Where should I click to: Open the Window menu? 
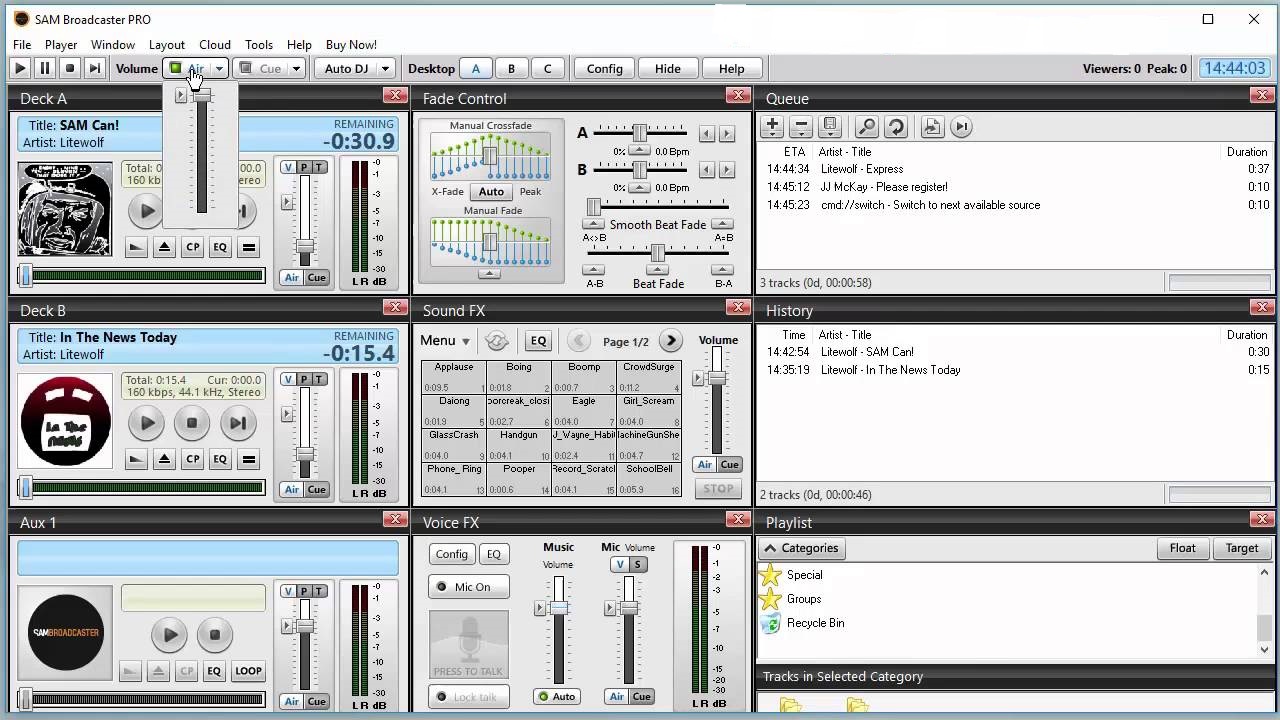113,45
